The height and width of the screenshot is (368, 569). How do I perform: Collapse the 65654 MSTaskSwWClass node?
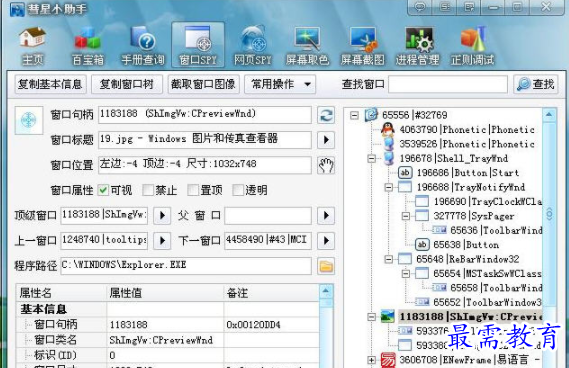[x=406, y=274]
